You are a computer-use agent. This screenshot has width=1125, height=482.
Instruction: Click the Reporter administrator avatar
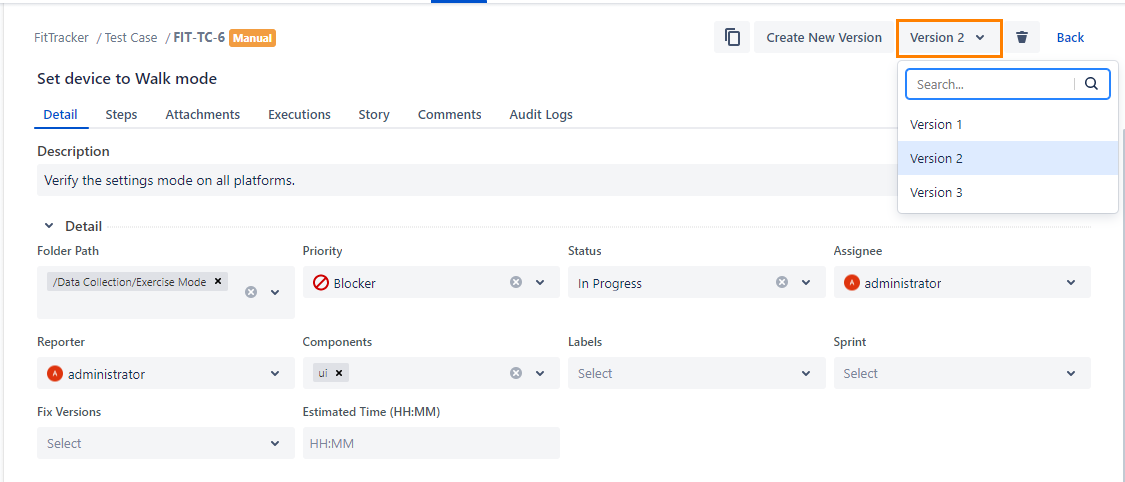coord(55,373)
